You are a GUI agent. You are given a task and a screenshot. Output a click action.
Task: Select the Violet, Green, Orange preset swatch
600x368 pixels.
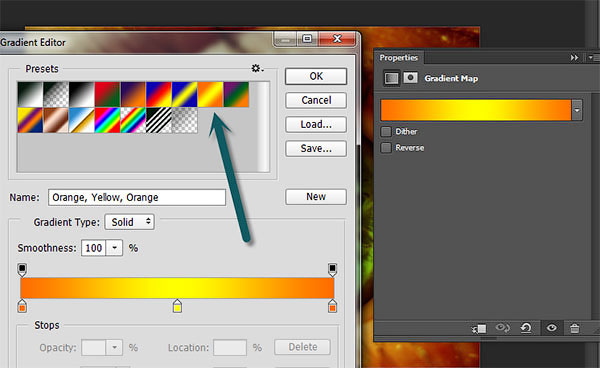point(236,94)
